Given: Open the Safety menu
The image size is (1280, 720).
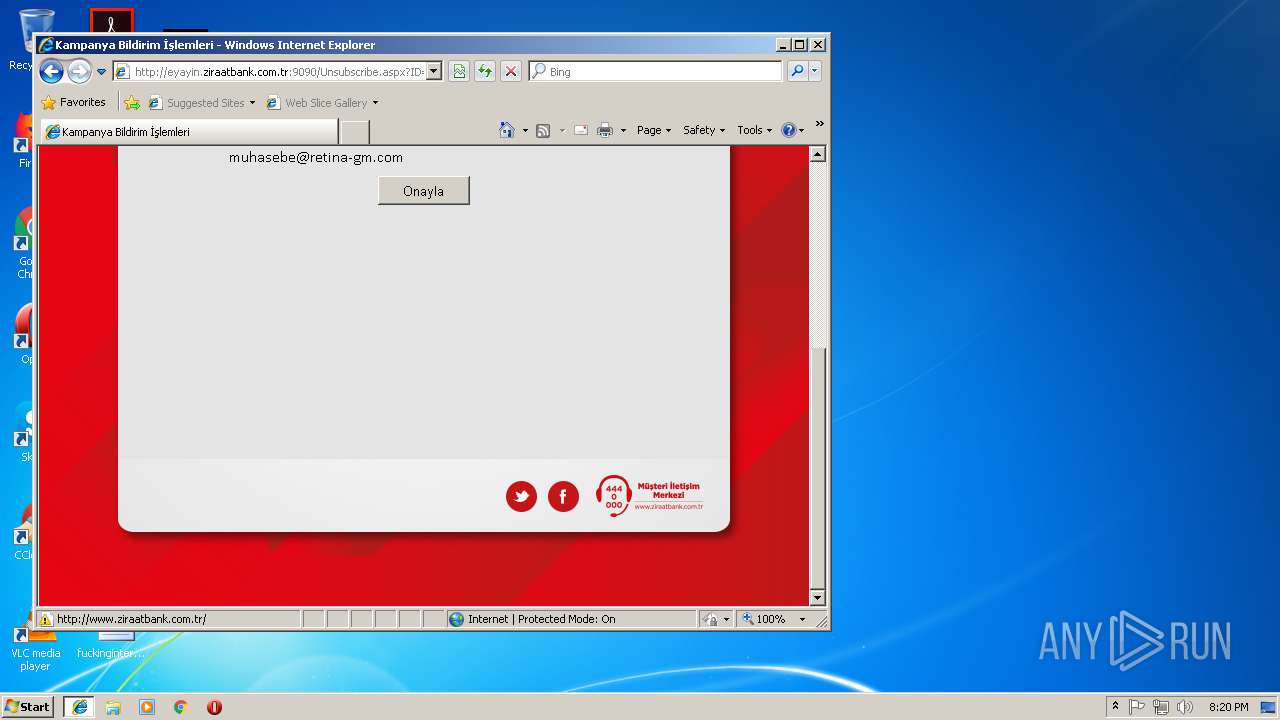Looking at the screenshot, I should pos(704,130).
